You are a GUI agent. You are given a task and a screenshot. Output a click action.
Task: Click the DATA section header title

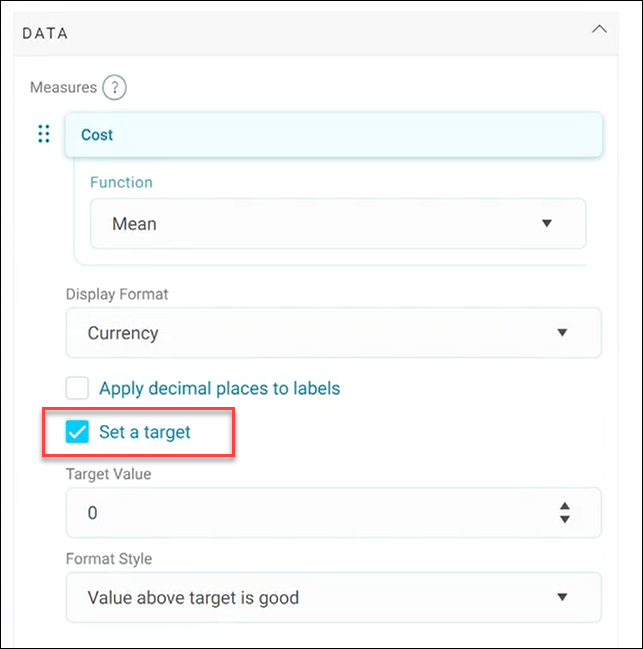[45, 34]
